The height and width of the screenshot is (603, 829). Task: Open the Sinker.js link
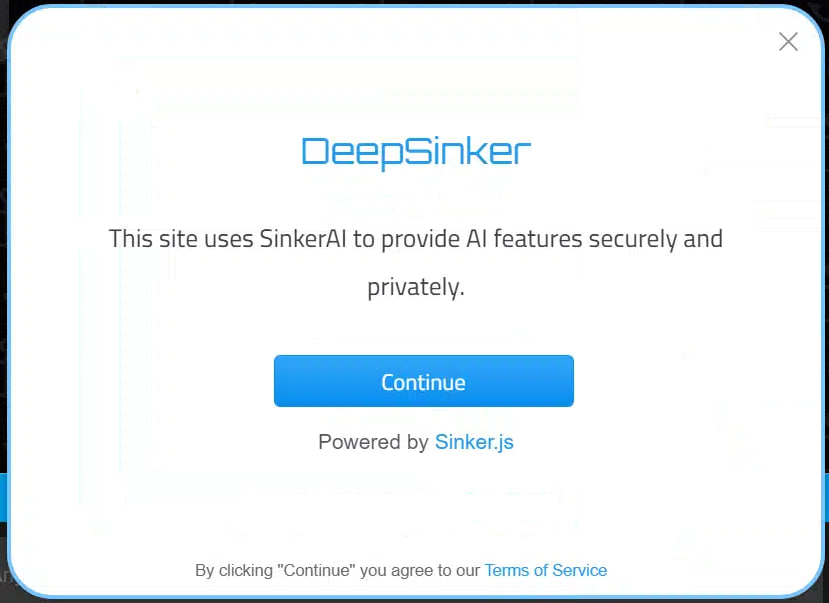[x=474, y=442]
